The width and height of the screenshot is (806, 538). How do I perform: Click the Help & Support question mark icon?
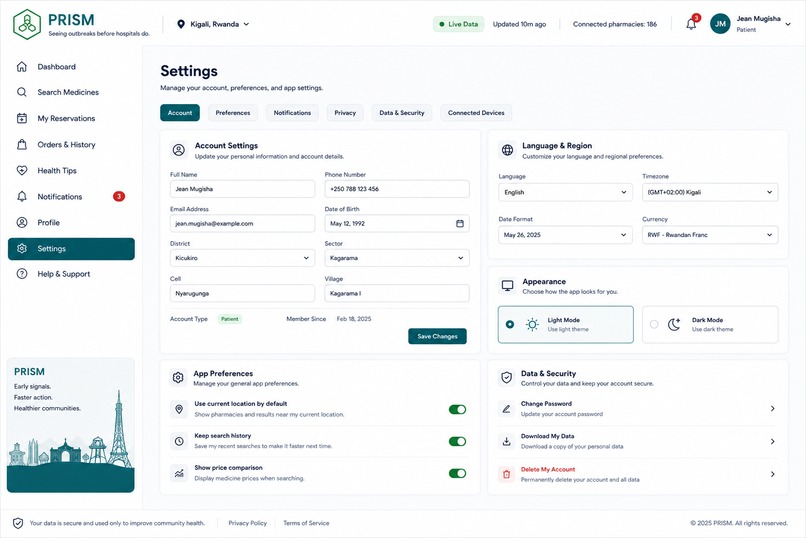[22, 274]
